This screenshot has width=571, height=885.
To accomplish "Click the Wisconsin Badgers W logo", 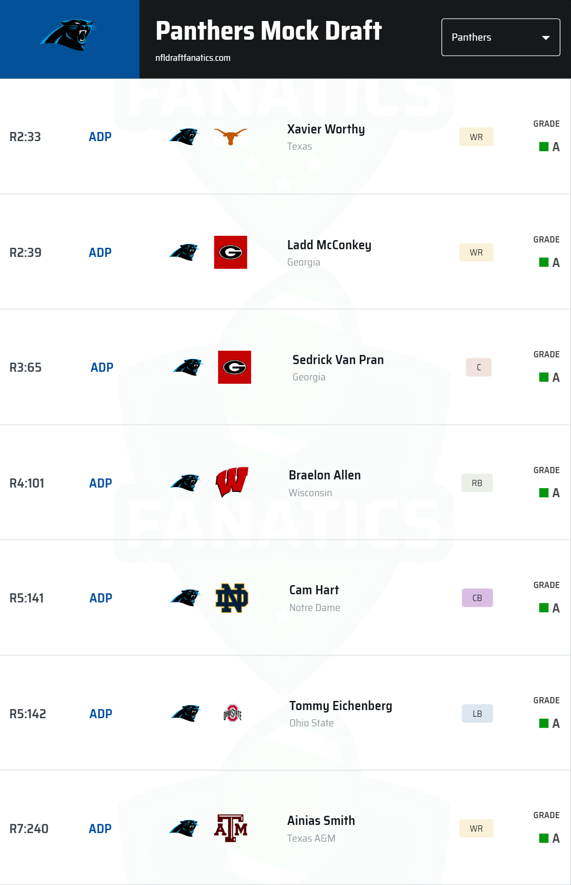I will (232, 482).
